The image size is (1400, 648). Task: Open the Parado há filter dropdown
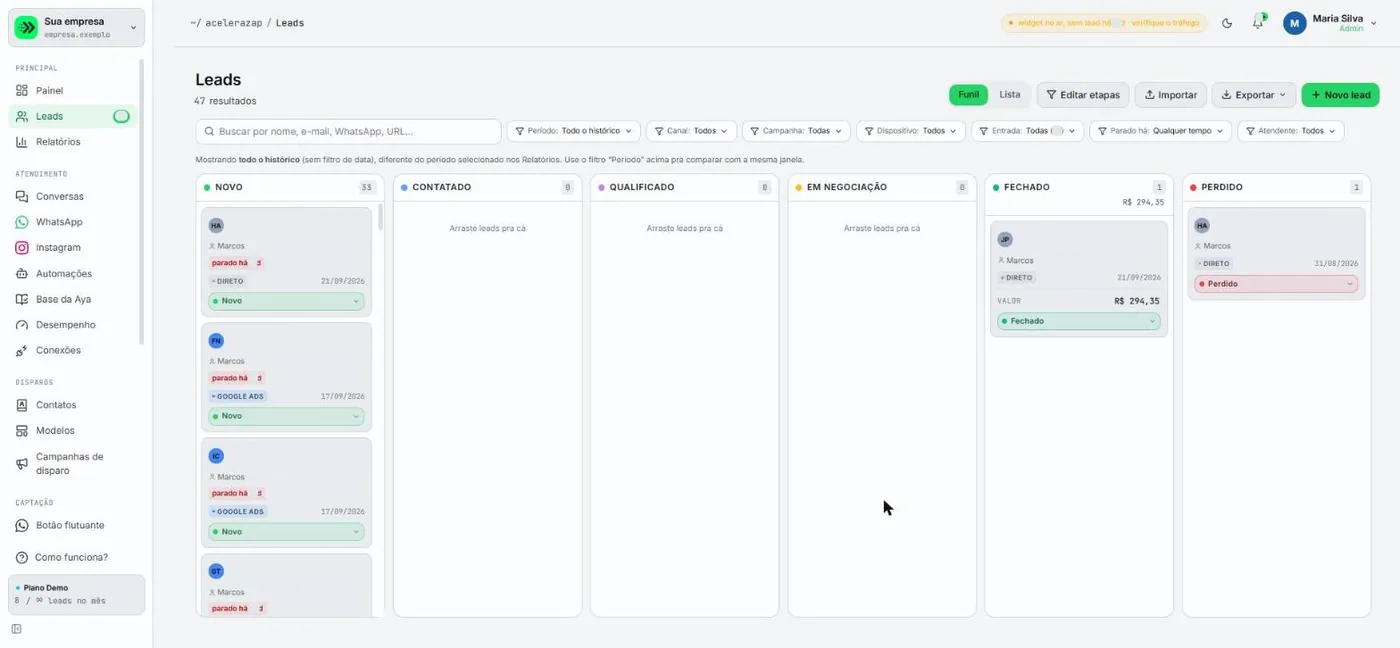1160,131
